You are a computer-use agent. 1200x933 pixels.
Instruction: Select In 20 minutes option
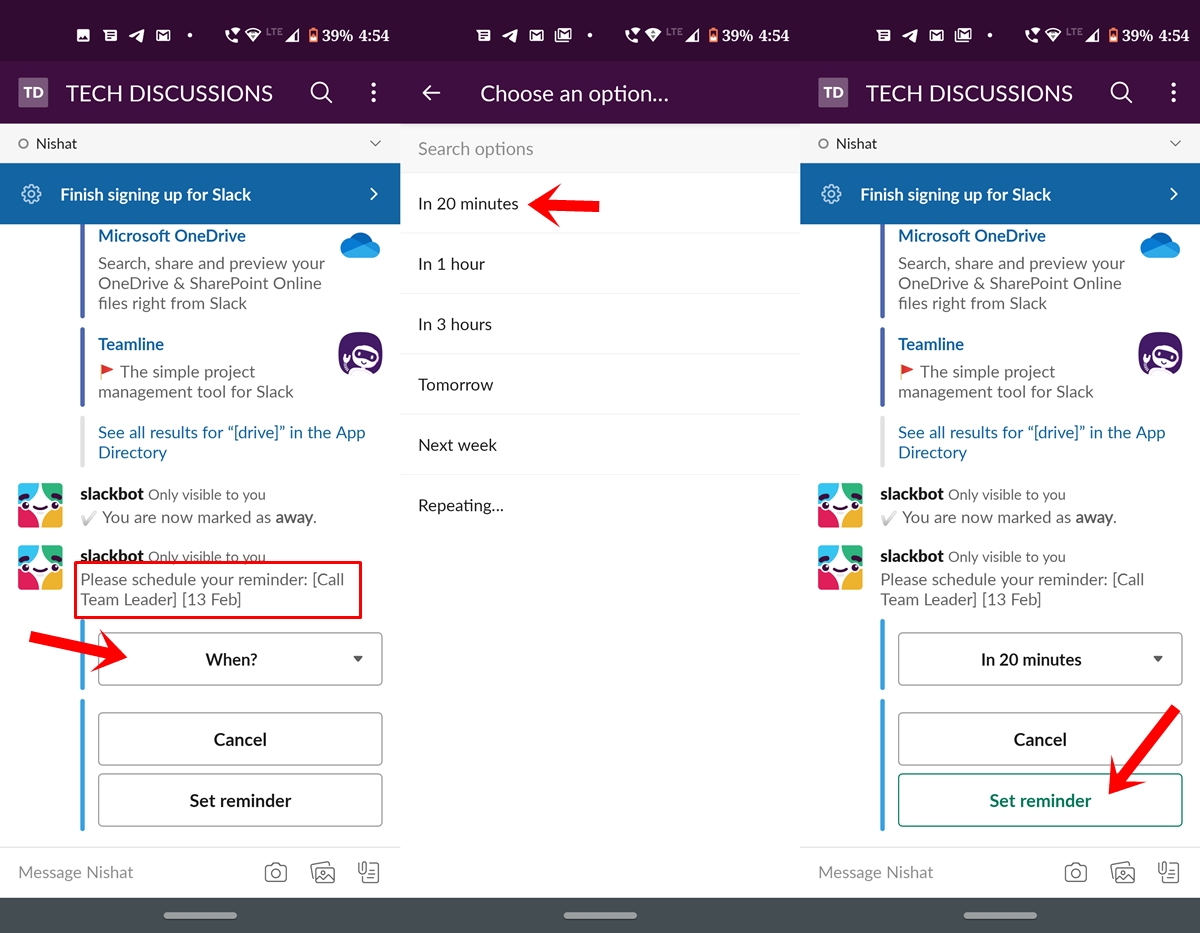(600, 203)
